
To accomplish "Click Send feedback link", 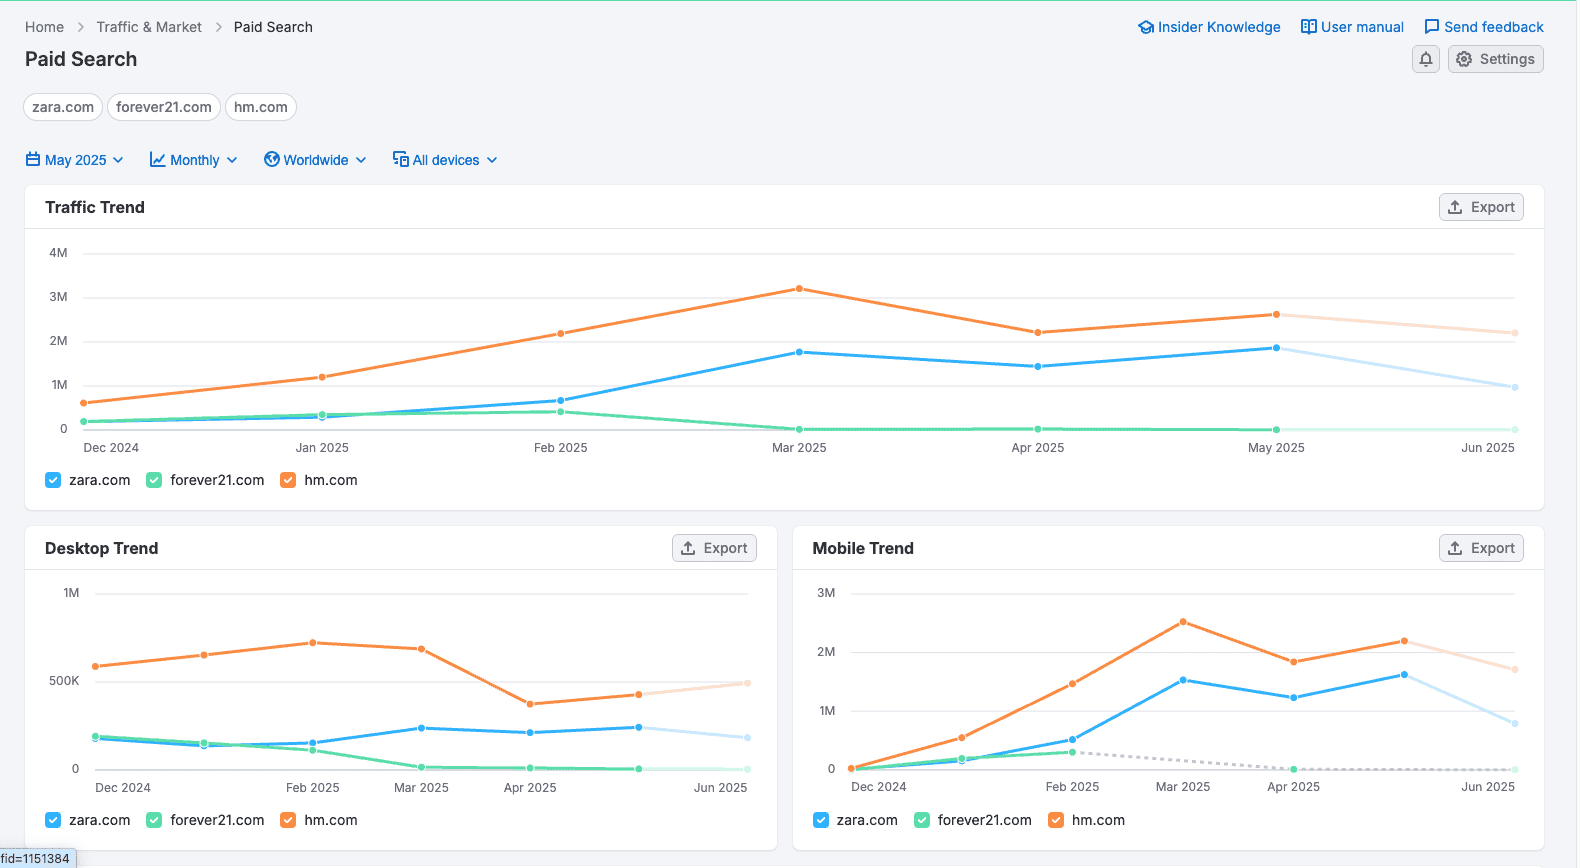I will pos(1484,27).
